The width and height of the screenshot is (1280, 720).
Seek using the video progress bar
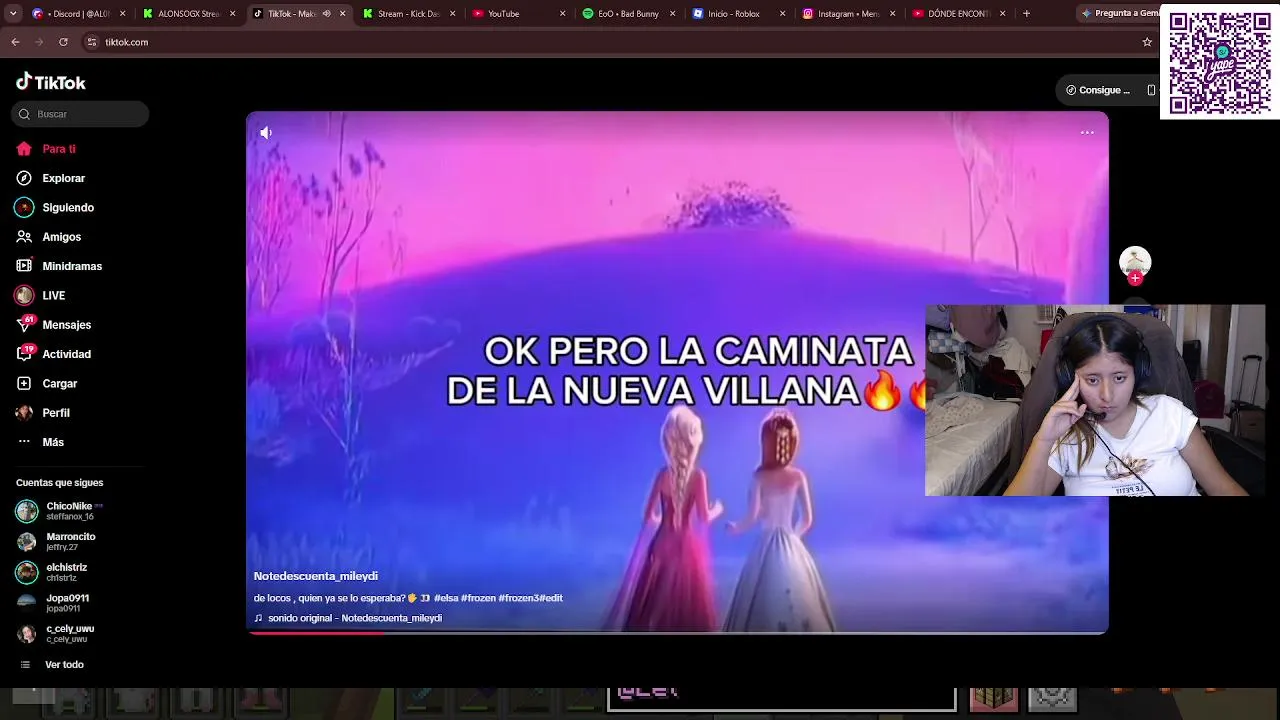click(x=677, y=632)
